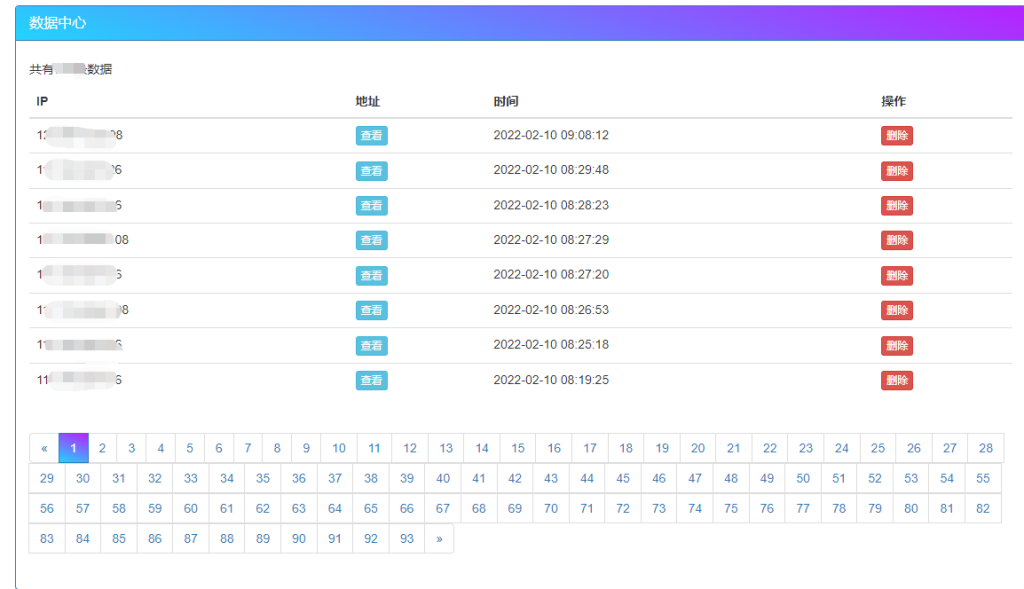This screenshot has width=1024, height=589.
Task: Click 查看 button for 08:26:53 row
Action: coord(372,310)
